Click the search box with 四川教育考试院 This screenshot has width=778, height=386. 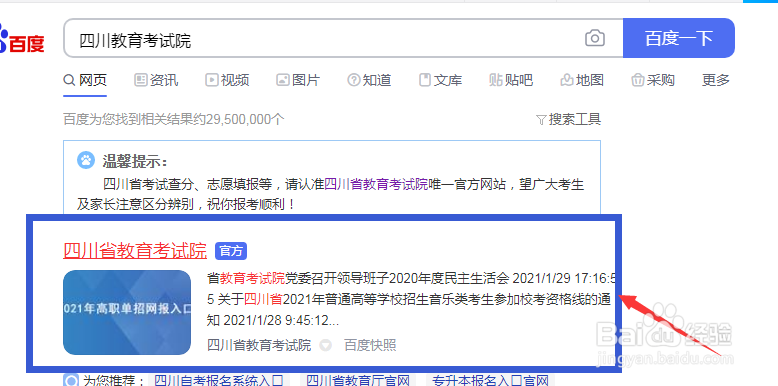[x=343, y=38]
